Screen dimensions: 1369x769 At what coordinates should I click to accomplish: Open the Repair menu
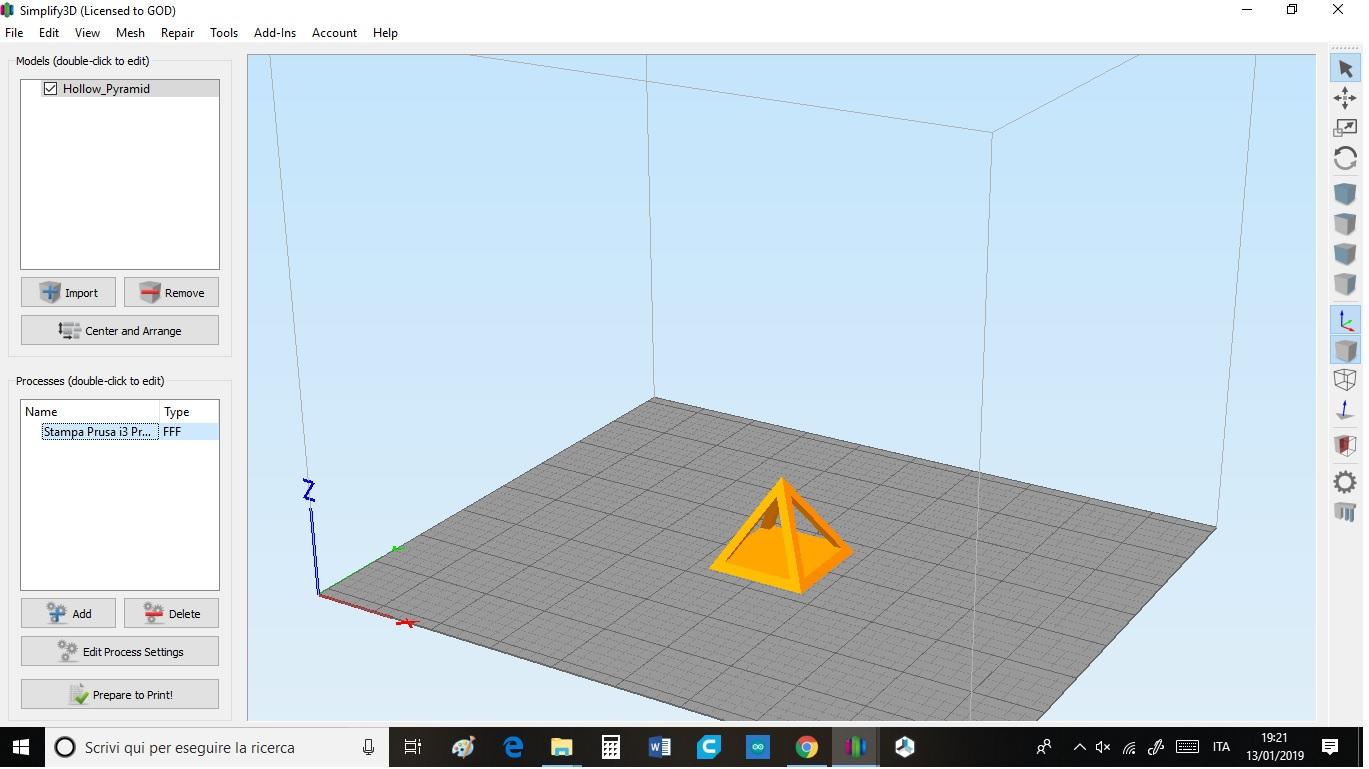pos(177,33)
